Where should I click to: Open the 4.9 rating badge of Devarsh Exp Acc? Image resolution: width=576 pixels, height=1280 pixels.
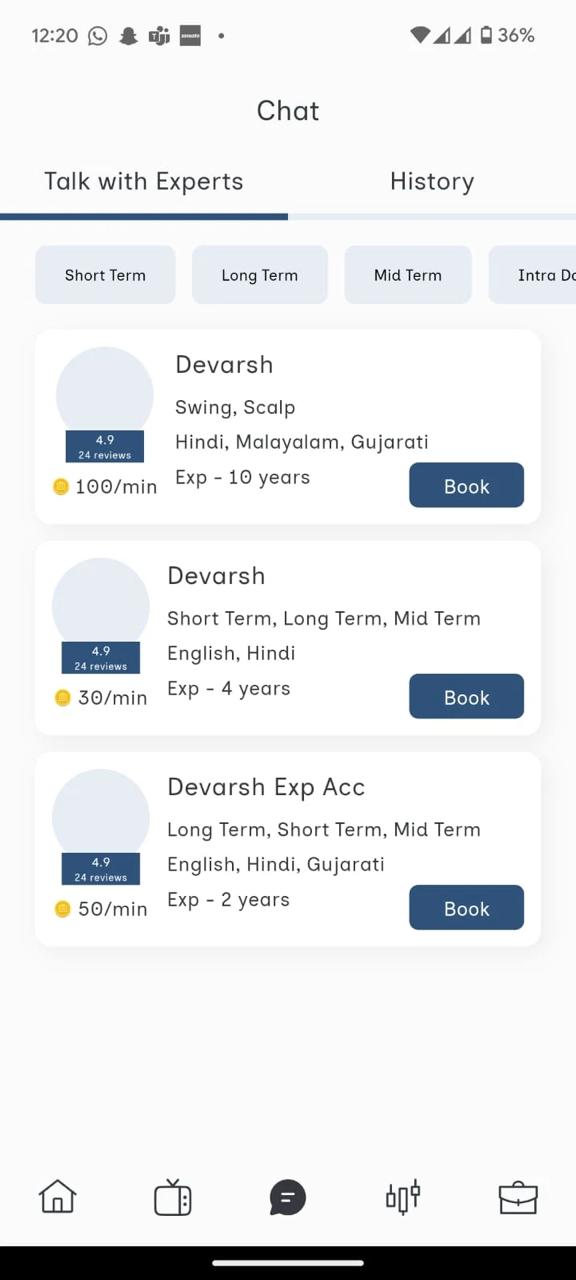pyautogui.click(x=101, y=869)
